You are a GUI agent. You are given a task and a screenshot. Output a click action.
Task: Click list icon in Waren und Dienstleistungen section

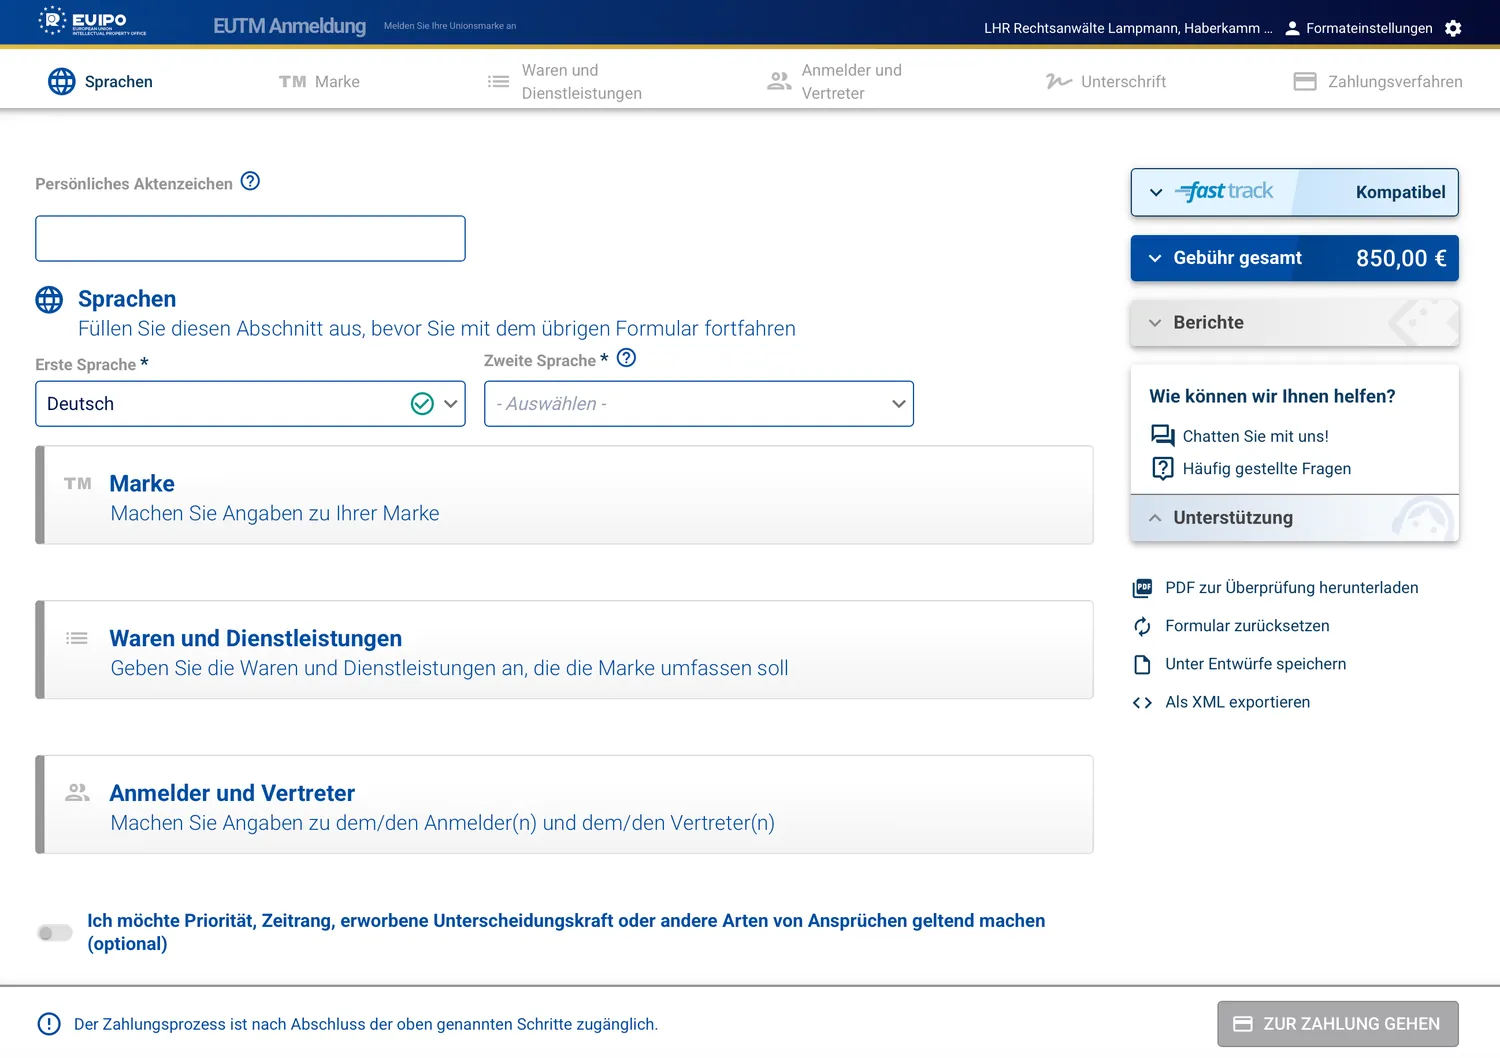click(x=77, y=638)
